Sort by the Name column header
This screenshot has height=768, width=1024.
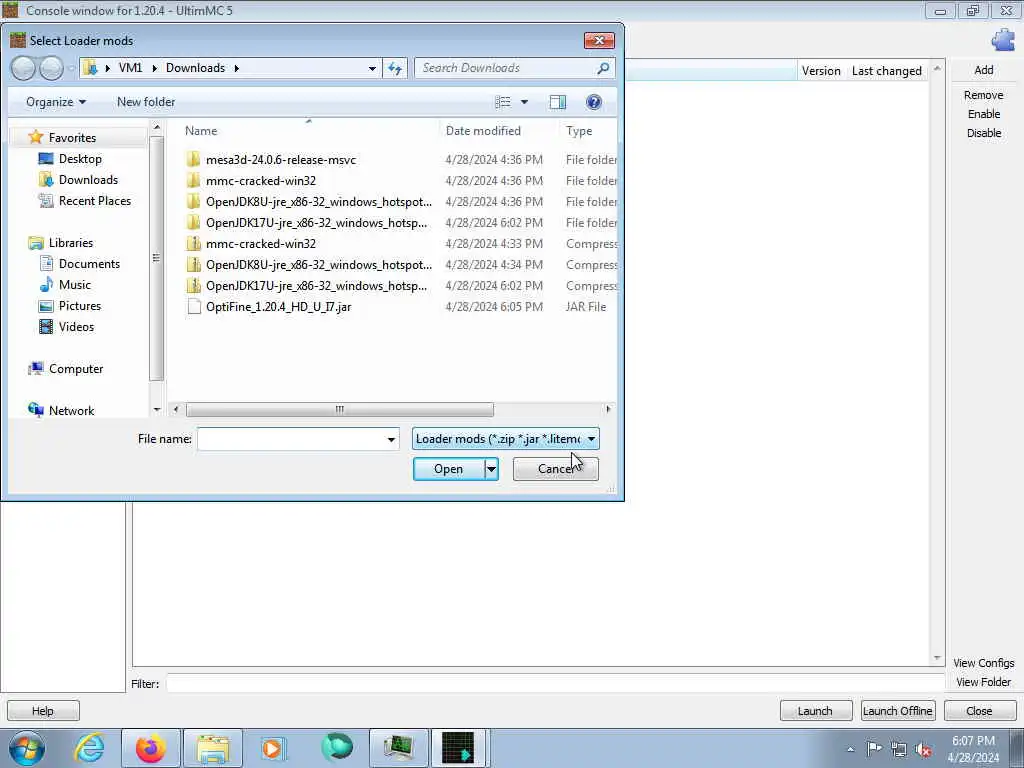pyautogui.click(x=200, y=131)
